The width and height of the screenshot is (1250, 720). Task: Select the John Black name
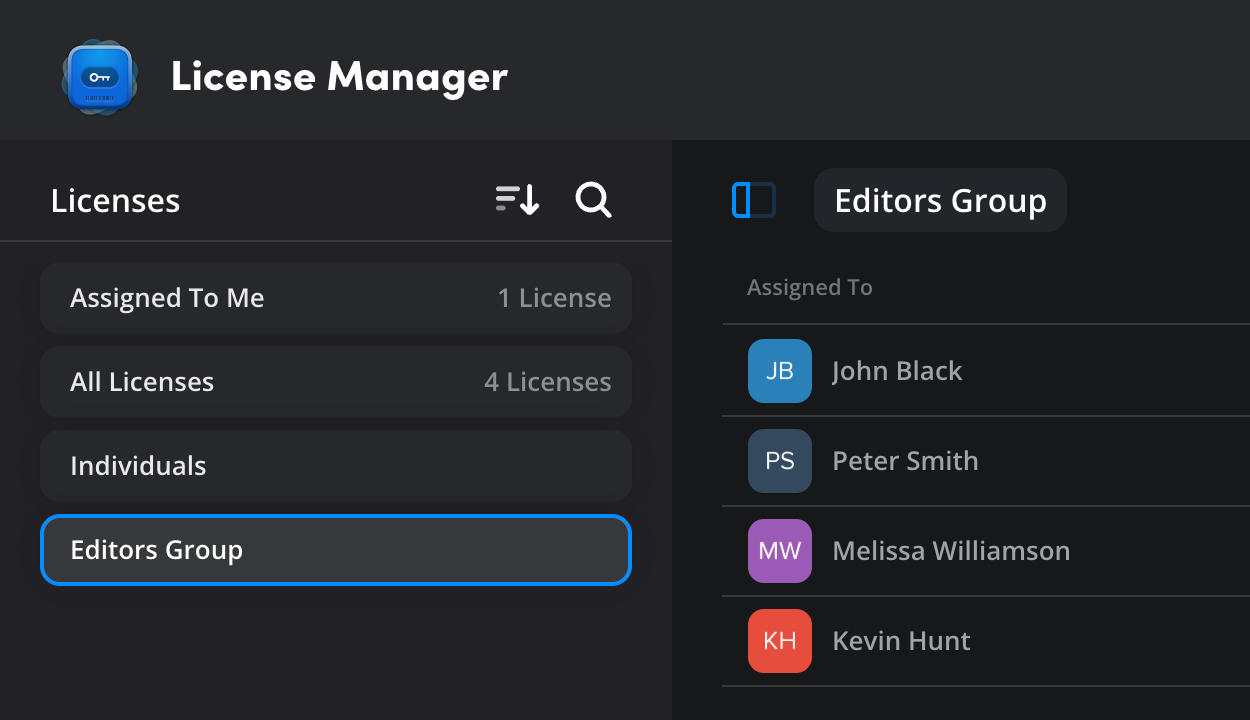click(897, 371)
